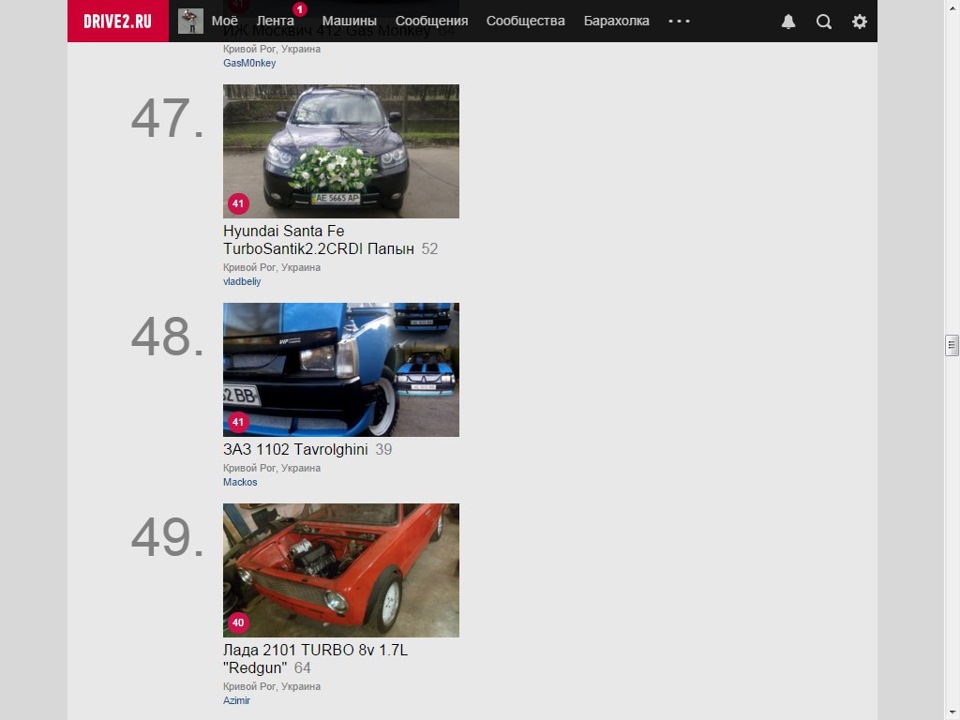Visit the Azimir user profile
The image size is (960, 720).
236,700
